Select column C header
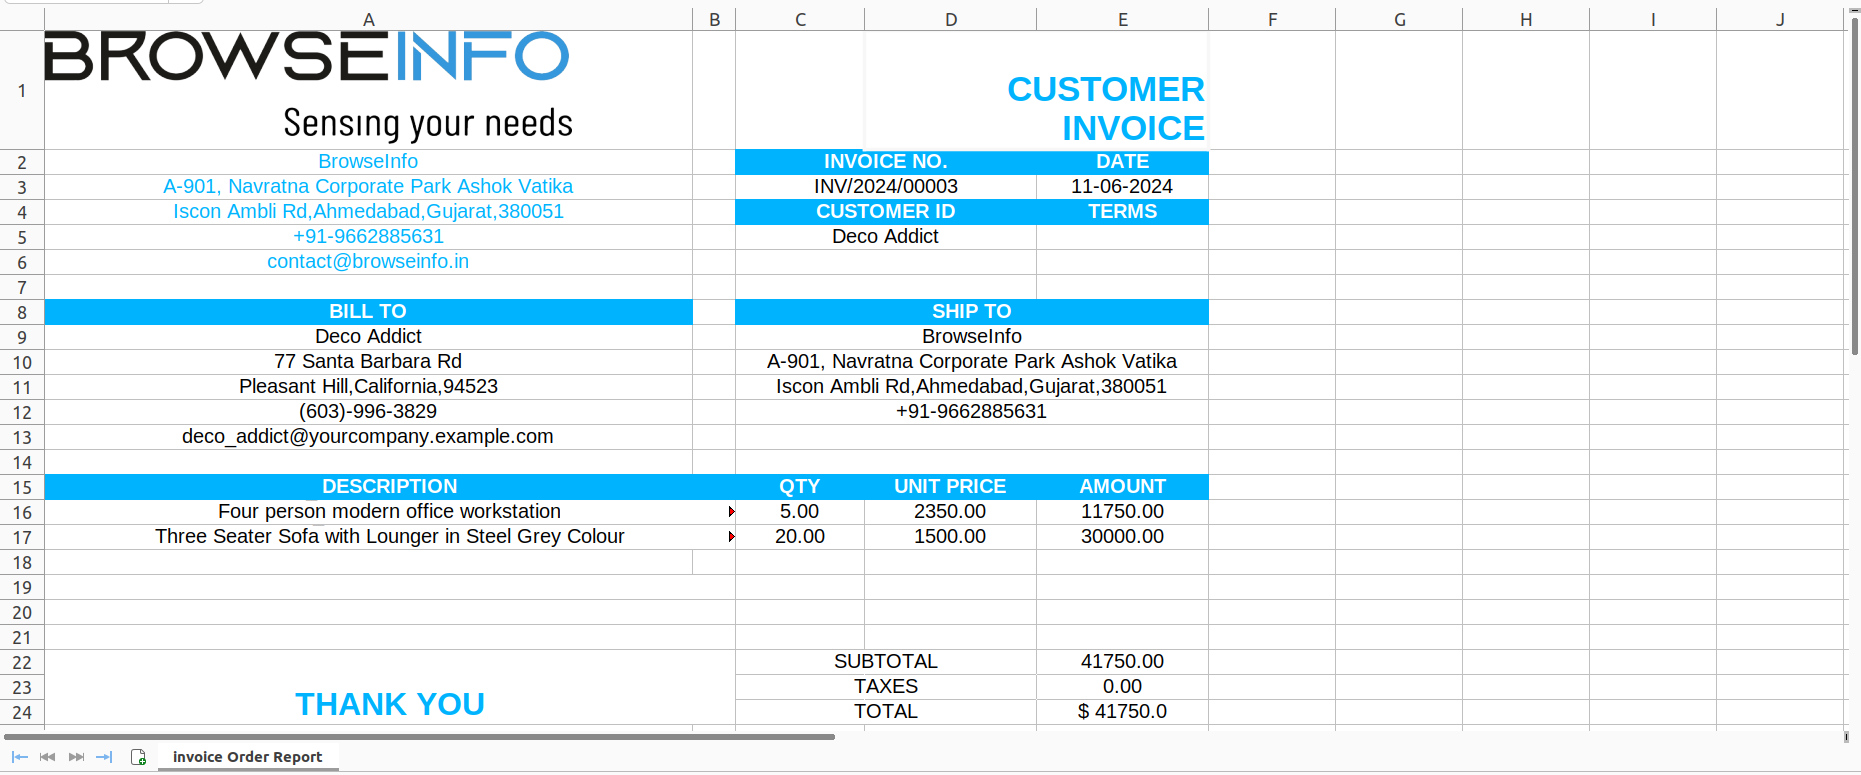 pyautogui.click(x=800, y=20)
